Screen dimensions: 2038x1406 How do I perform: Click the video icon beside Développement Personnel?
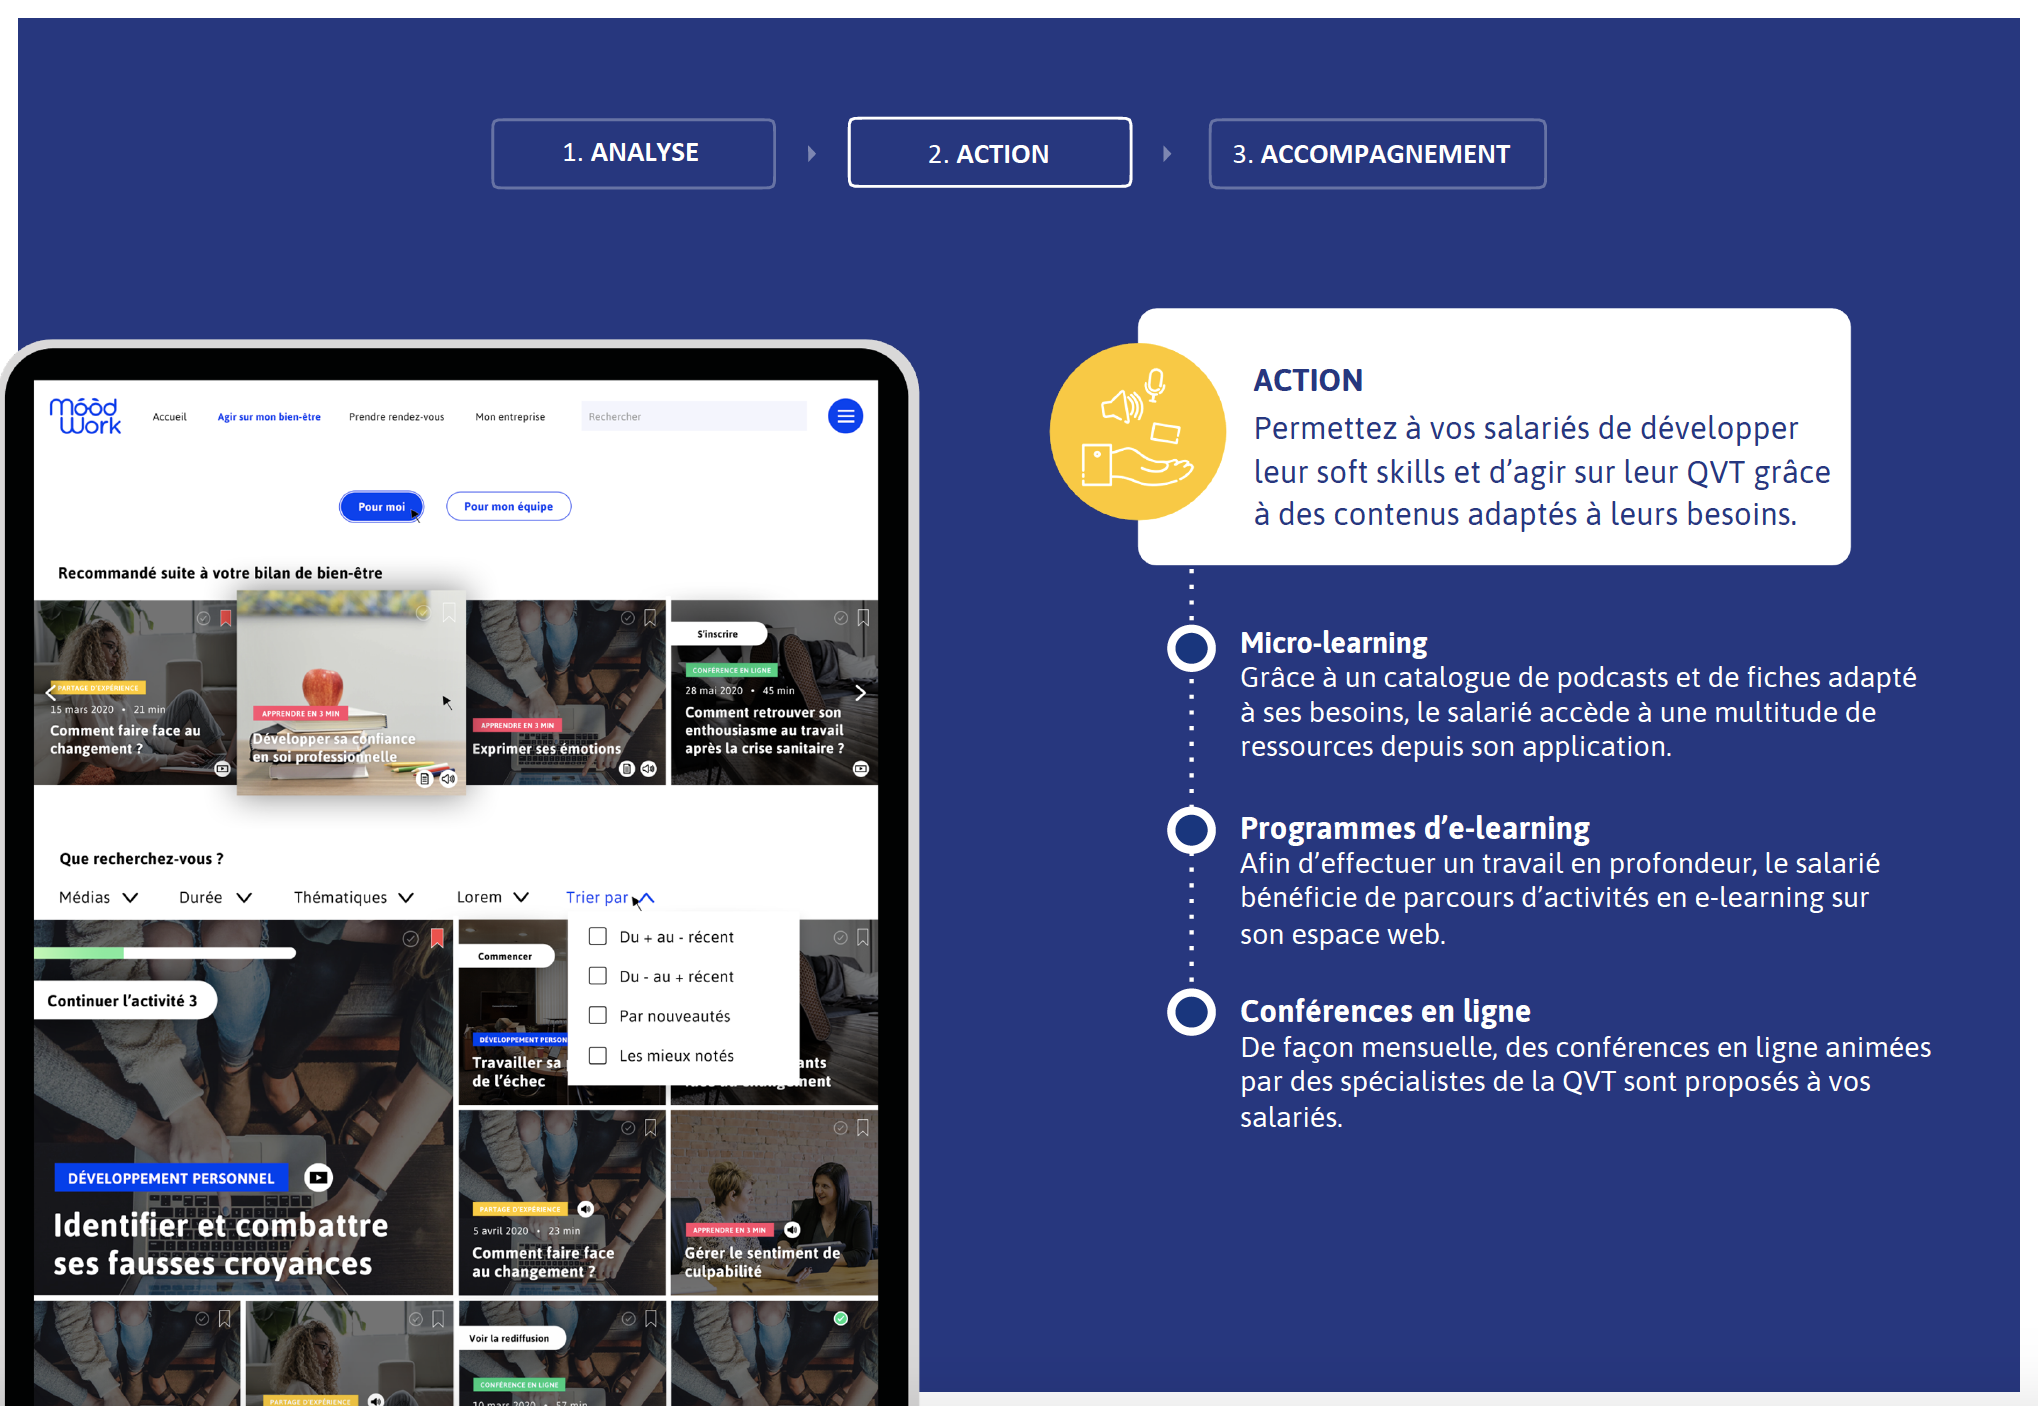[318, 1177]
